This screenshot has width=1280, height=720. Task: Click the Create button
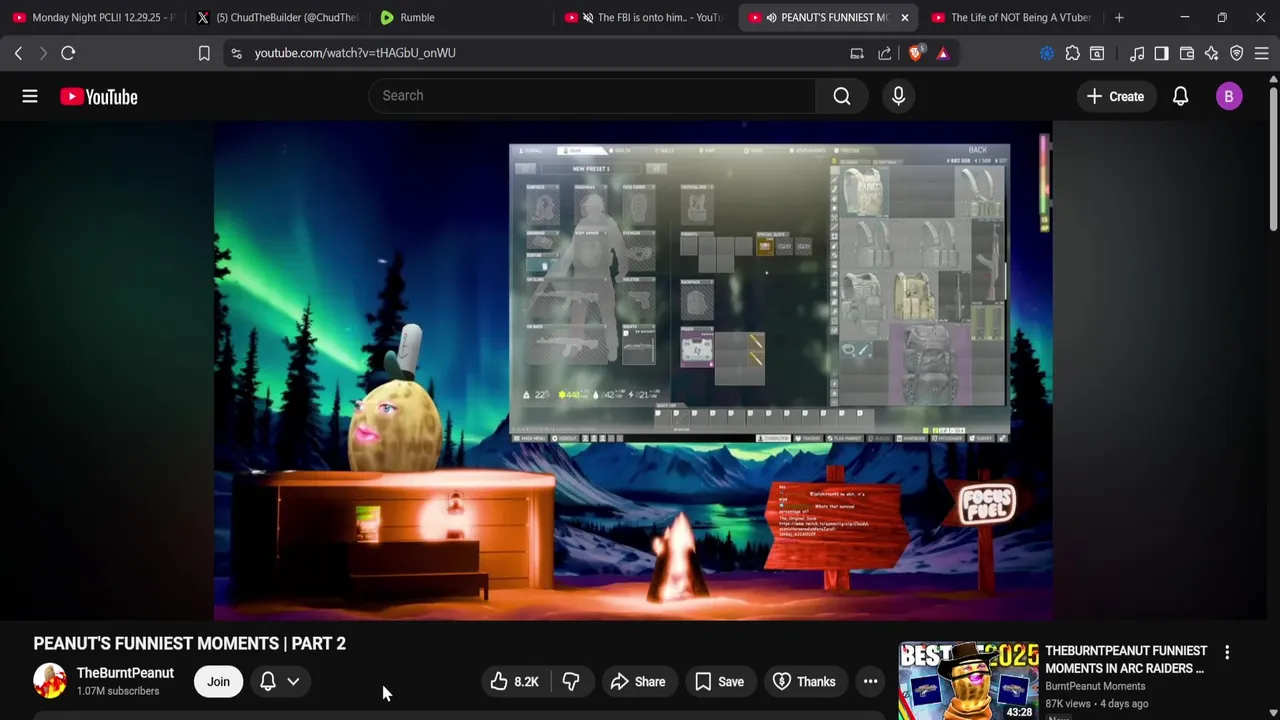point(1115,96)
